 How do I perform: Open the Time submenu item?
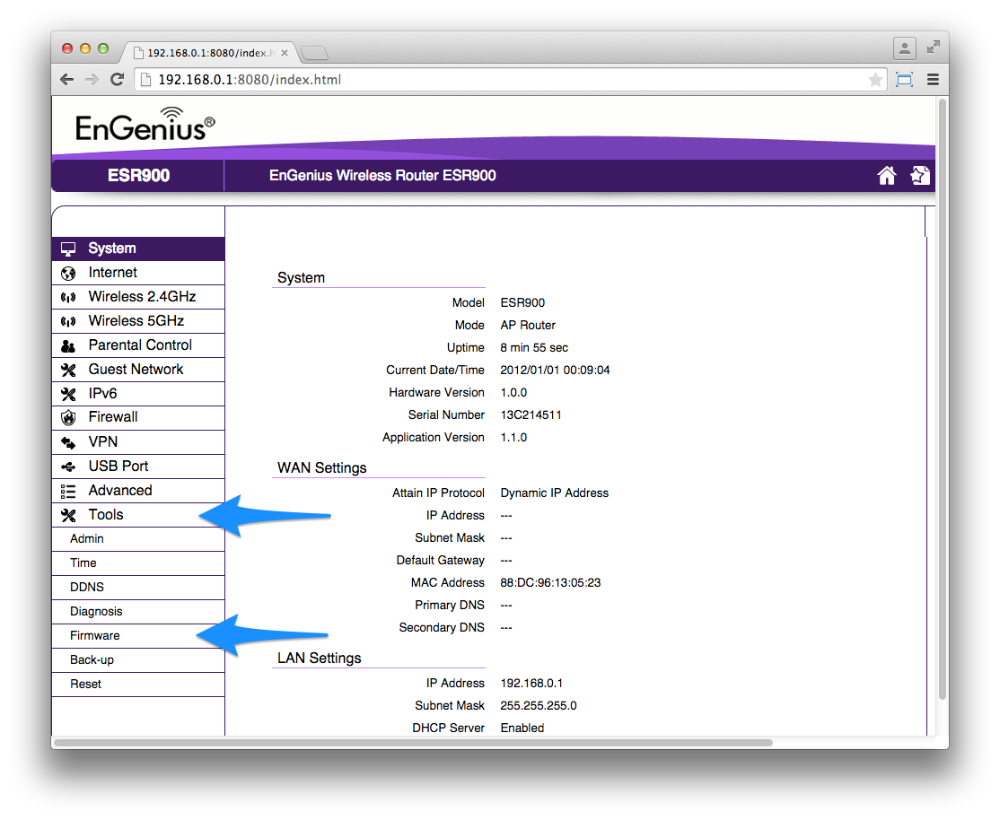pyautogui.click(x=138, y=564)
